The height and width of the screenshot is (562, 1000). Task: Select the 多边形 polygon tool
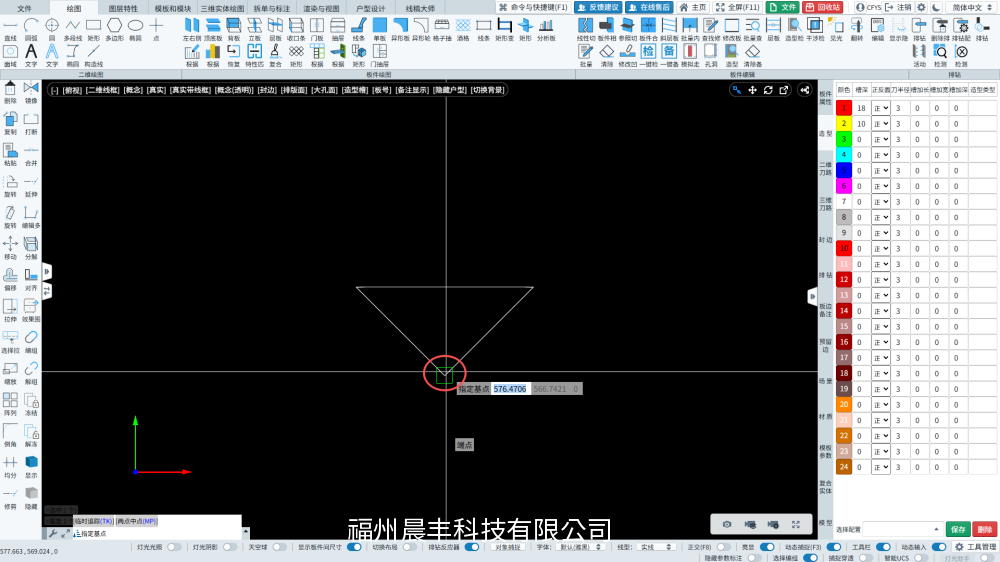click(114, 29)
